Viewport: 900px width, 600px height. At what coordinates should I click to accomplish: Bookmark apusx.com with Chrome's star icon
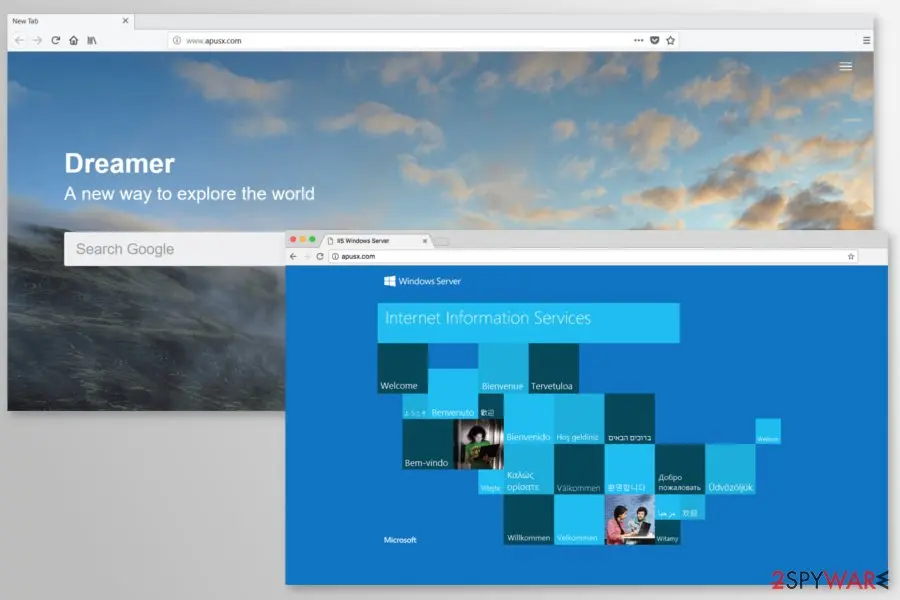851,257
